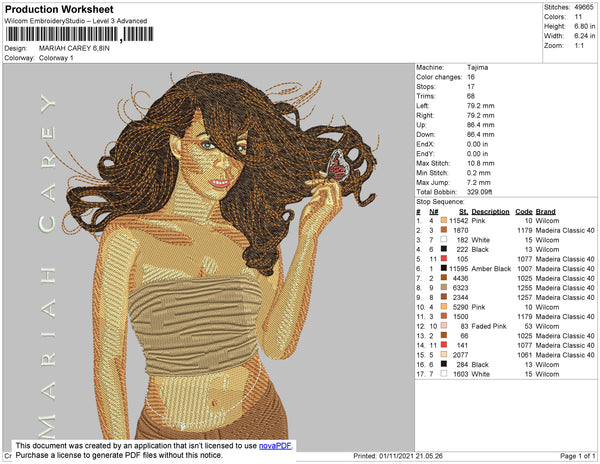Click the 'Page 1 of 1' footer text
600x464 pixels.
tap(577, 456)
